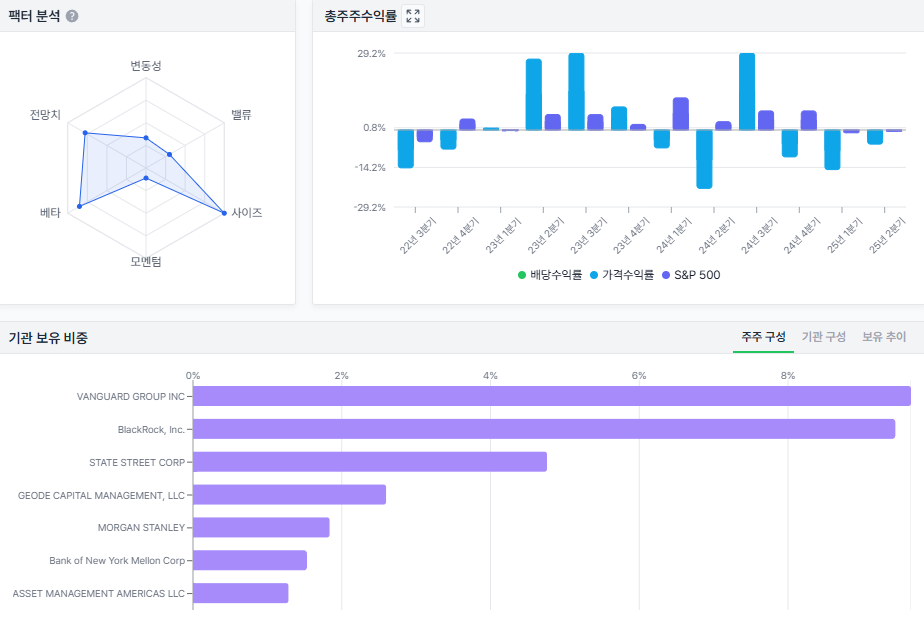Click the 24년 1분기 S&P 500 bar
This screenshot has width=924, height=618.
click(x=681, y=114)
